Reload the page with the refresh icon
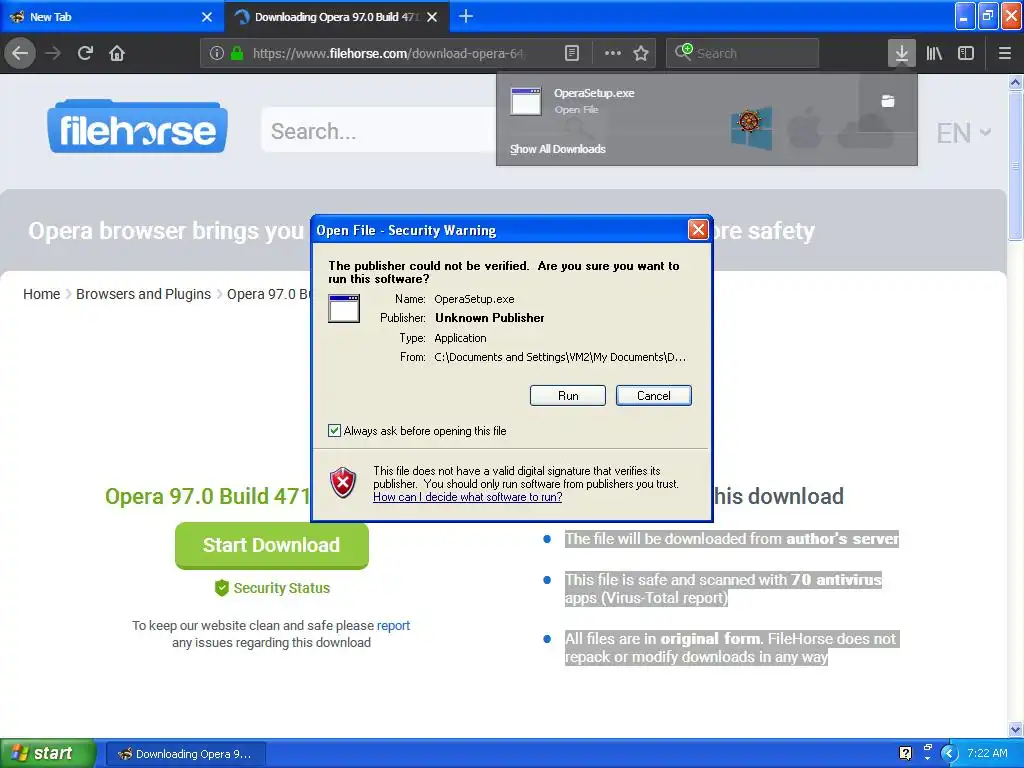 85,53
